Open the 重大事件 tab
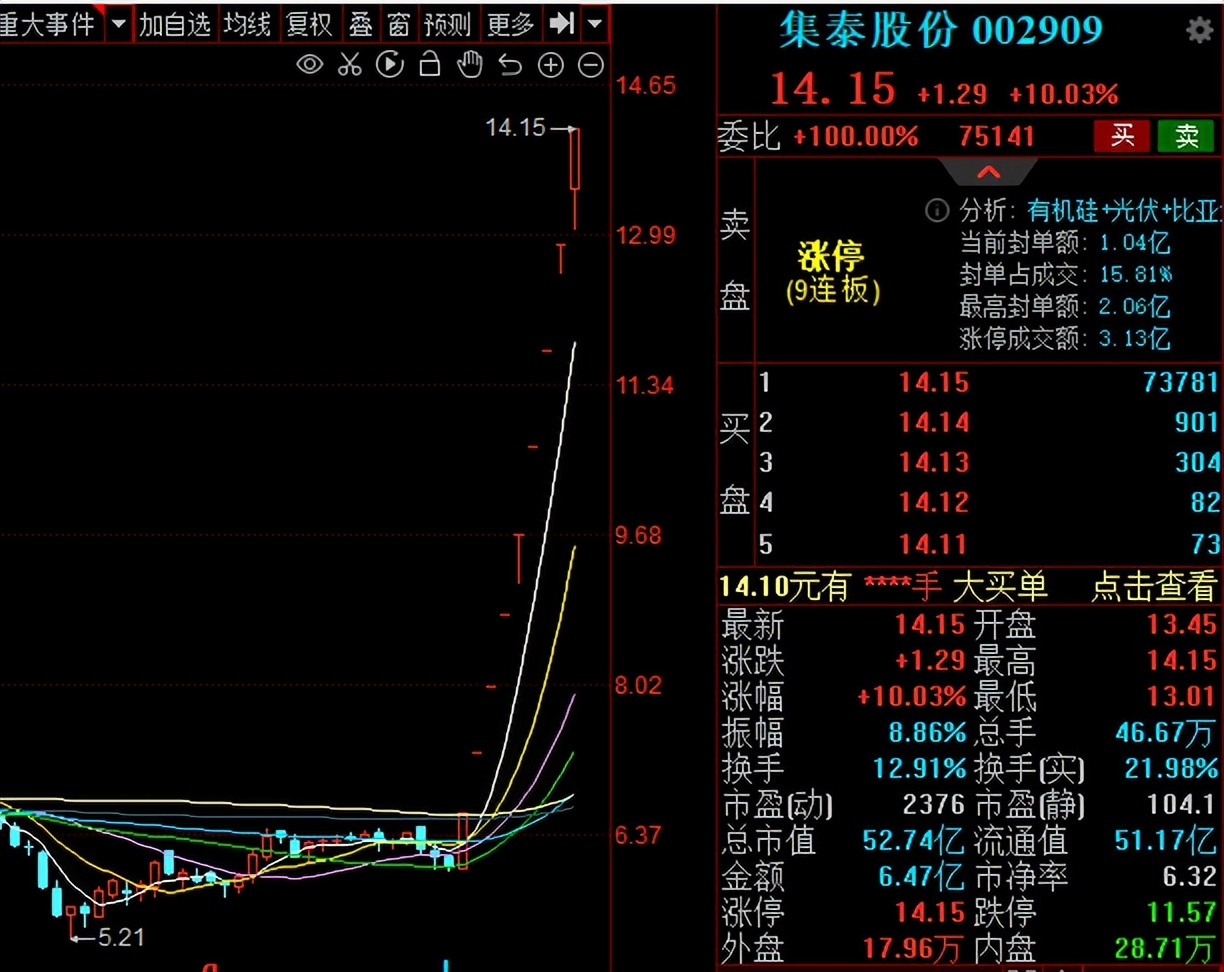Viewport: 1224px width, 972px height. [48, 23]
